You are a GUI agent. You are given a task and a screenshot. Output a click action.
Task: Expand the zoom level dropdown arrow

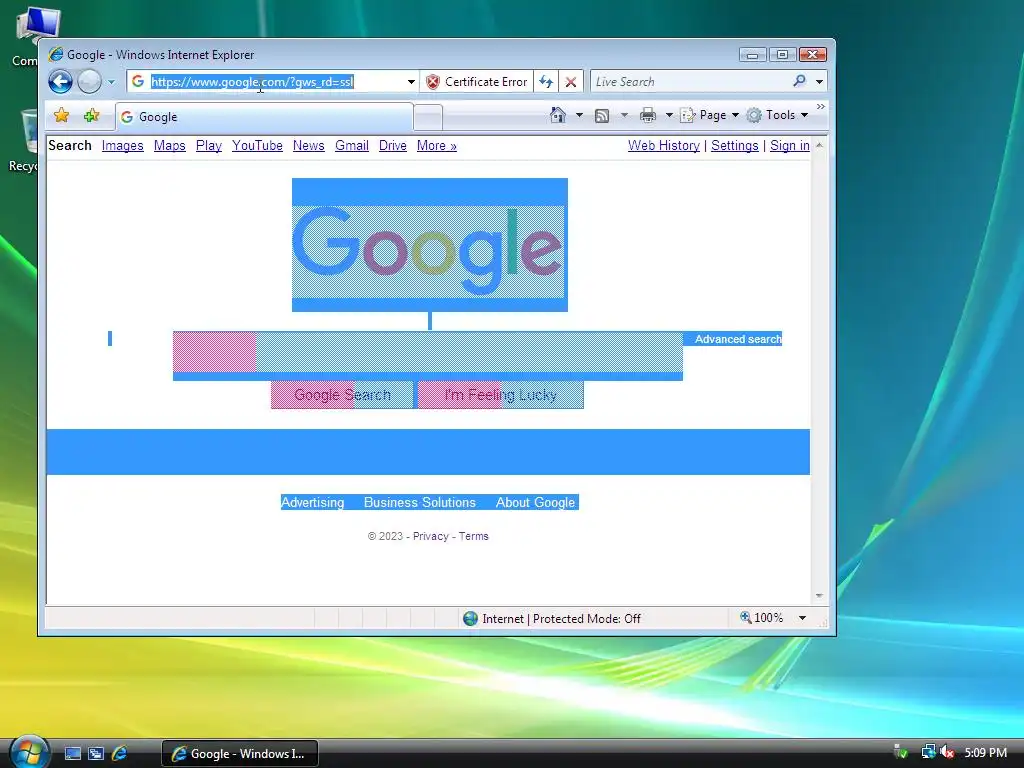click(x=802, y=618)
